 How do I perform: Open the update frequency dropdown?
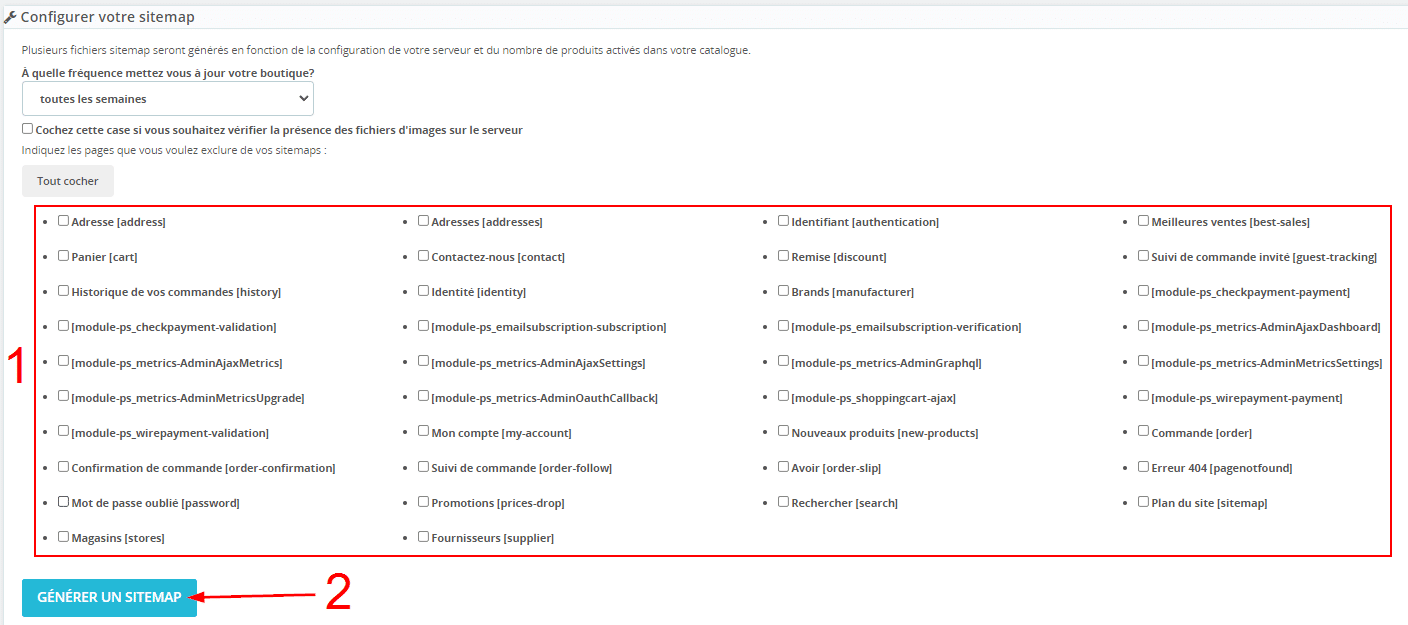click(x=167, y=99)
